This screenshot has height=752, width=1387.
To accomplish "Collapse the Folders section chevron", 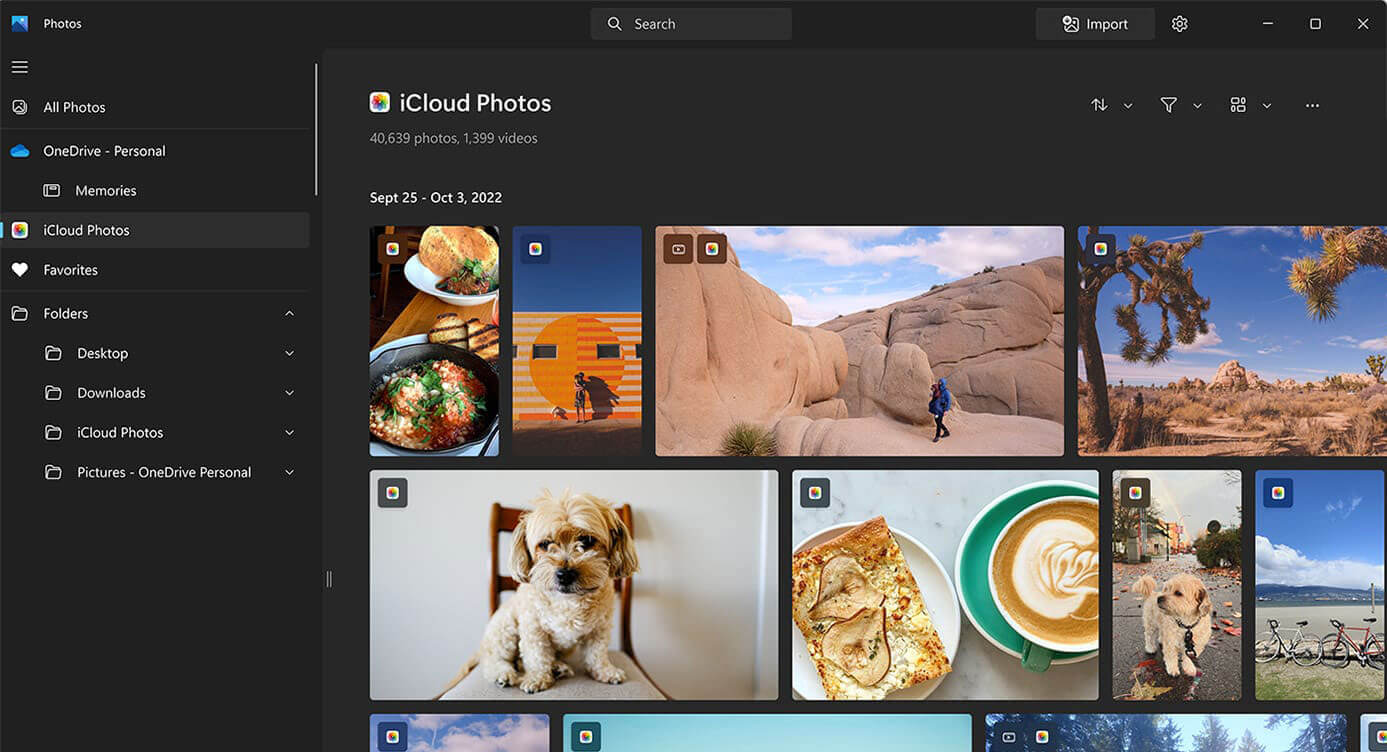I will click(x=290, y=314).
